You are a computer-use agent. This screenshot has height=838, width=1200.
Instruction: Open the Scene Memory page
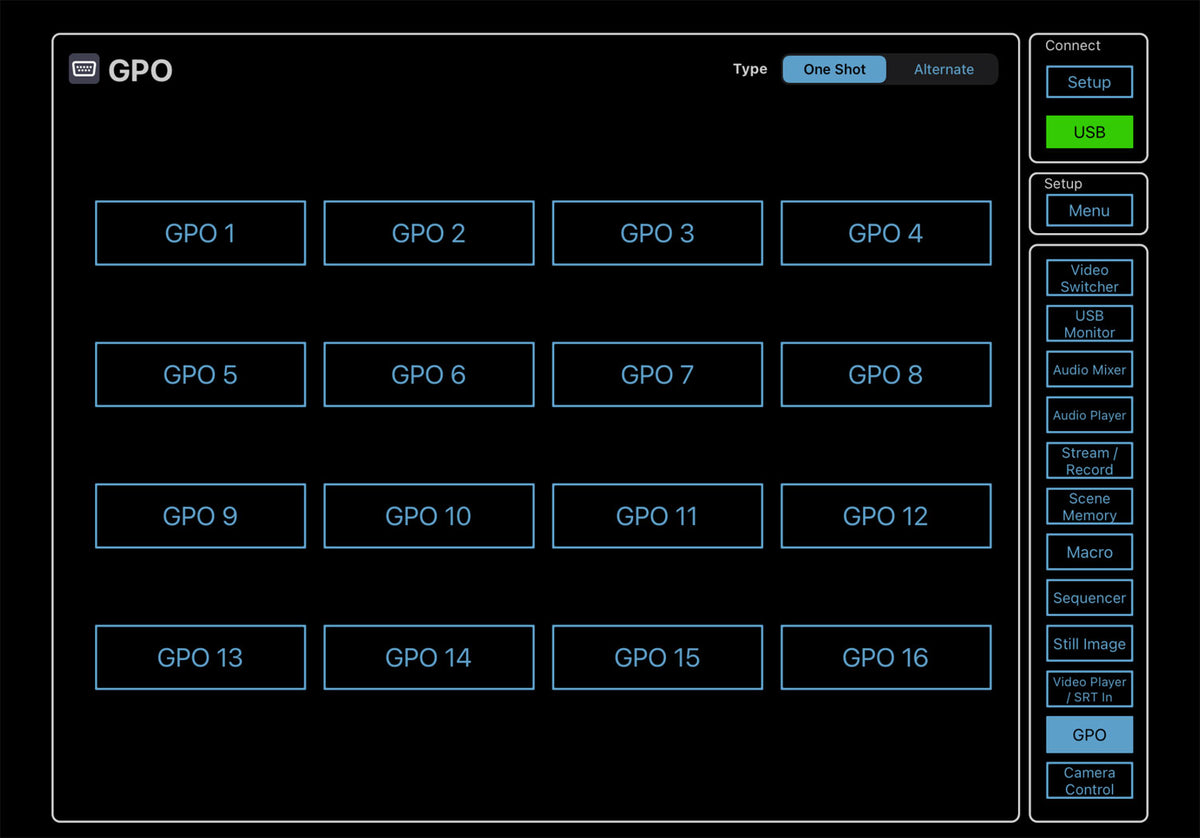tap(1089, 507)
